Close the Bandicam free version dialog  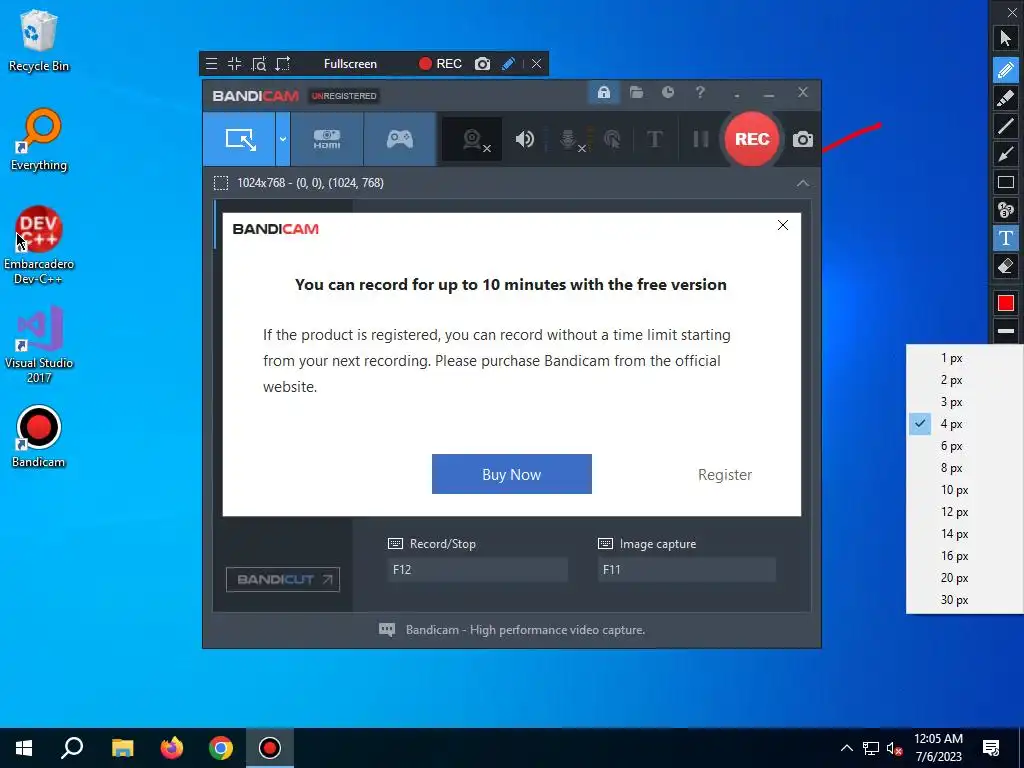[x=782, y=225]
